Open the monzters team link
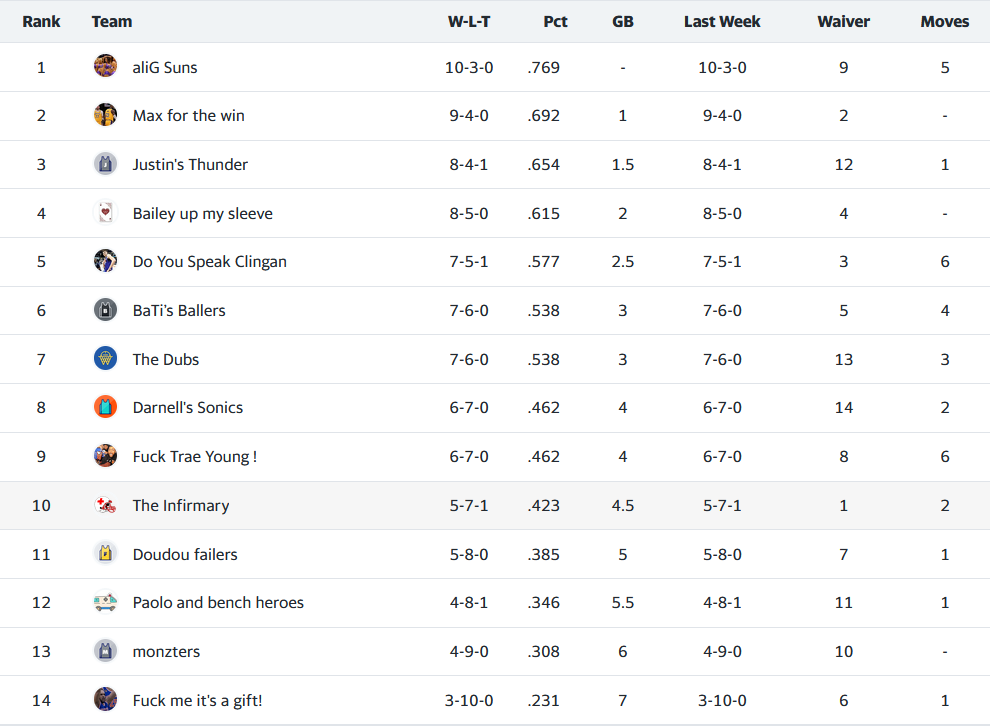Screen dimensions: 990x727 166,651
